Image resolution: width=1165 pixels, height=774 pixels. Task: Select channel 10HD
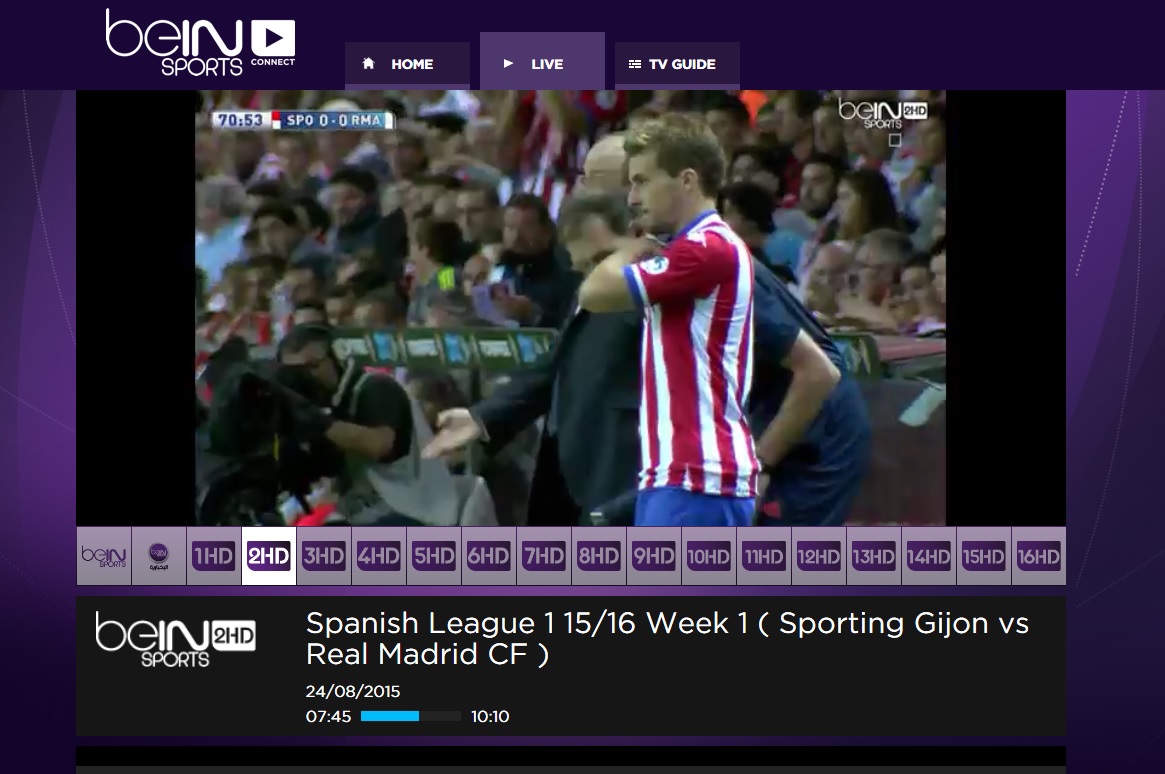click(709, 556)
